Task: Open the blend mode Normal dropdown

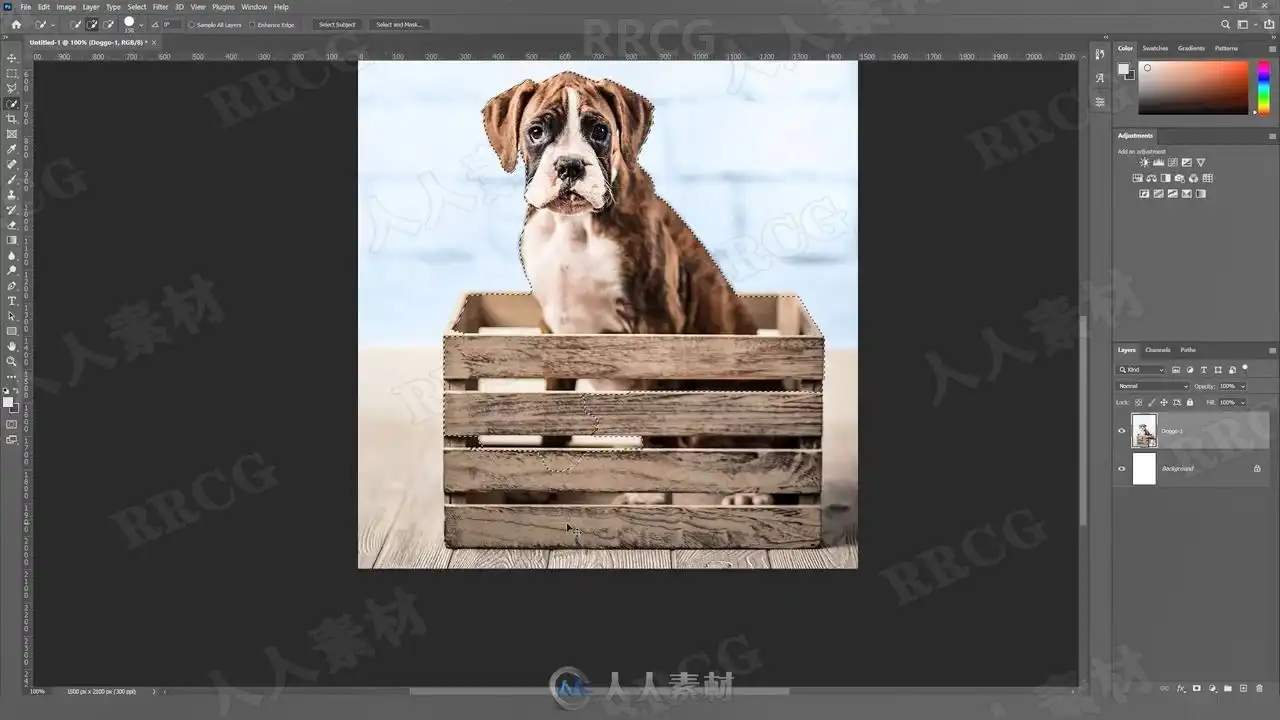Action: [x=1153, y=386]
